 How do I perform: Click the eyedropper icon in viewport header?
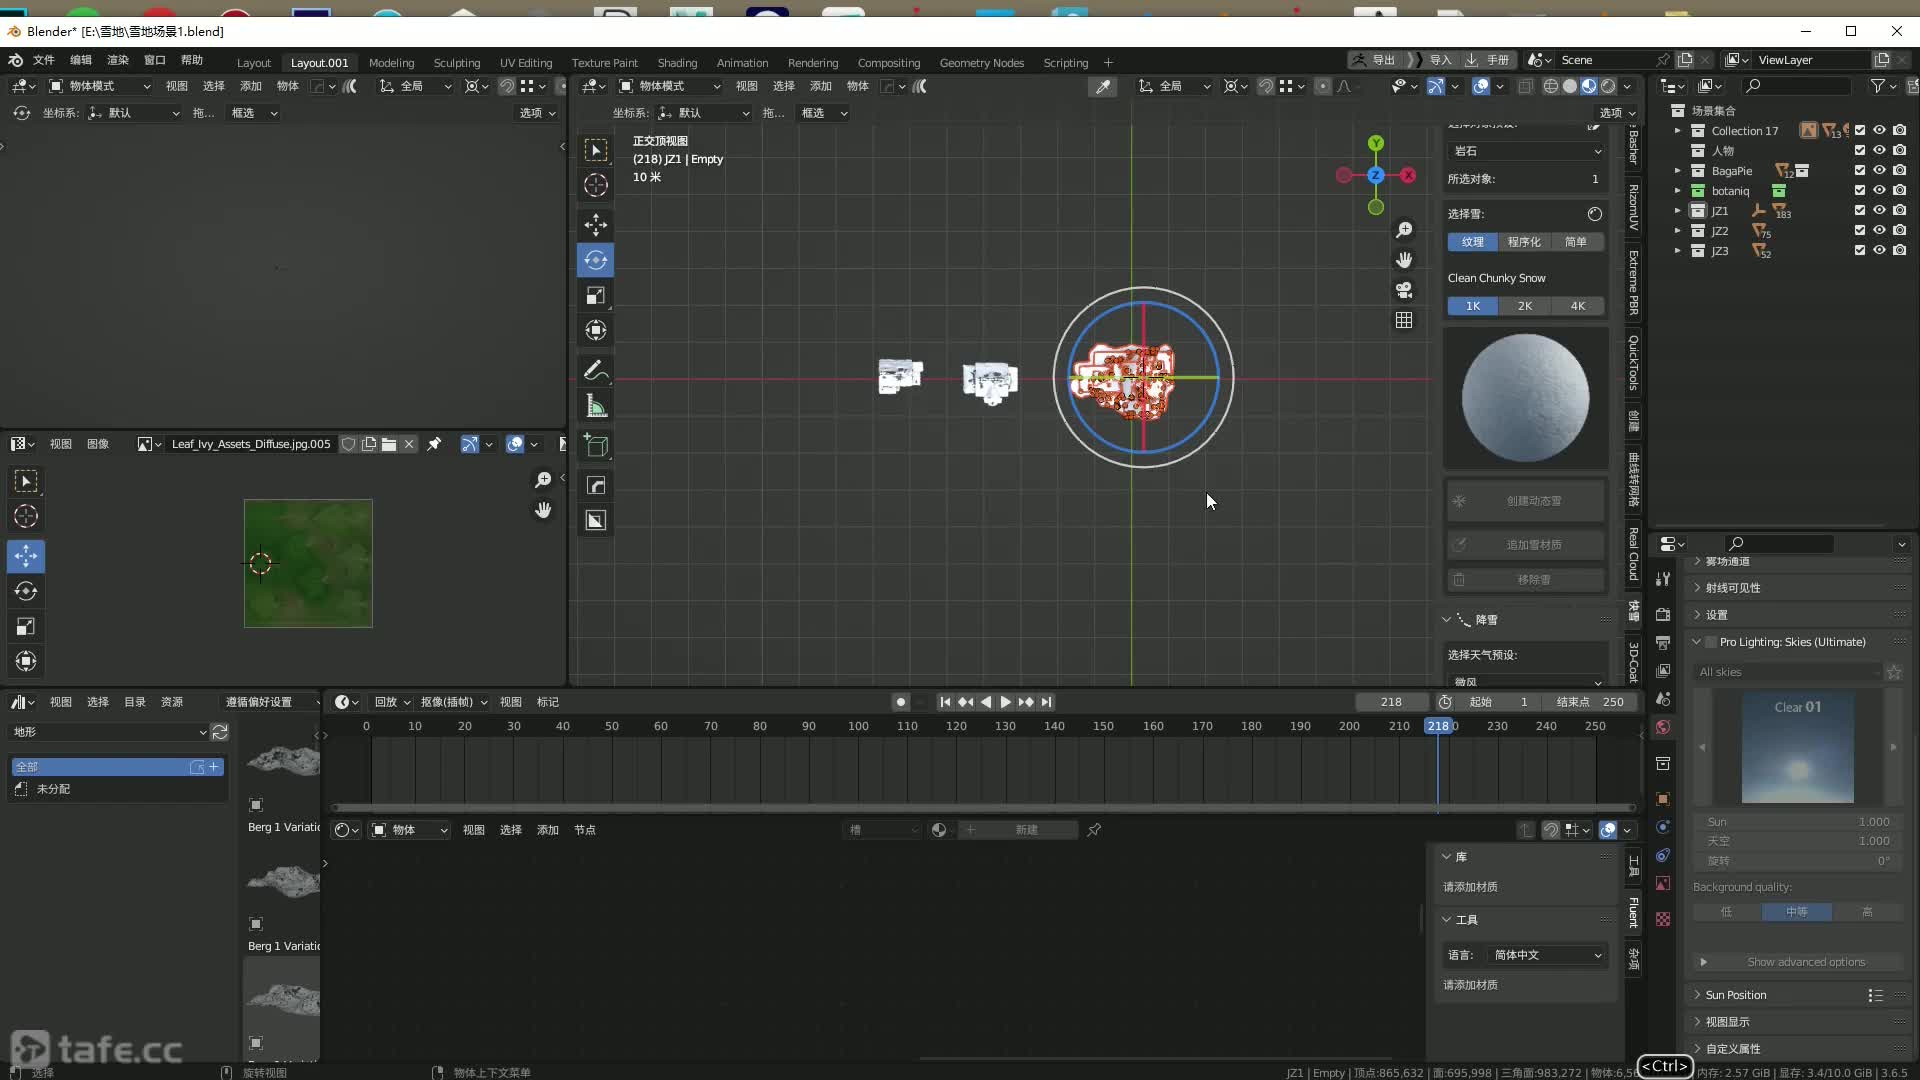[1103, 87]
